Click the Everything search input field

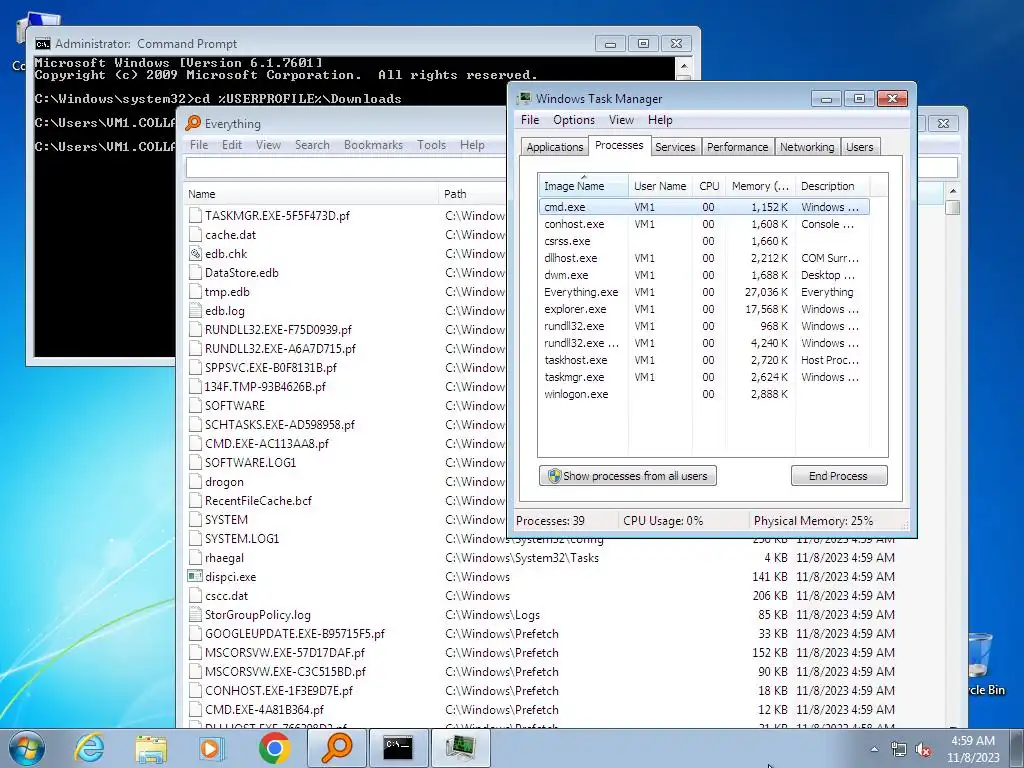(346, 168)
